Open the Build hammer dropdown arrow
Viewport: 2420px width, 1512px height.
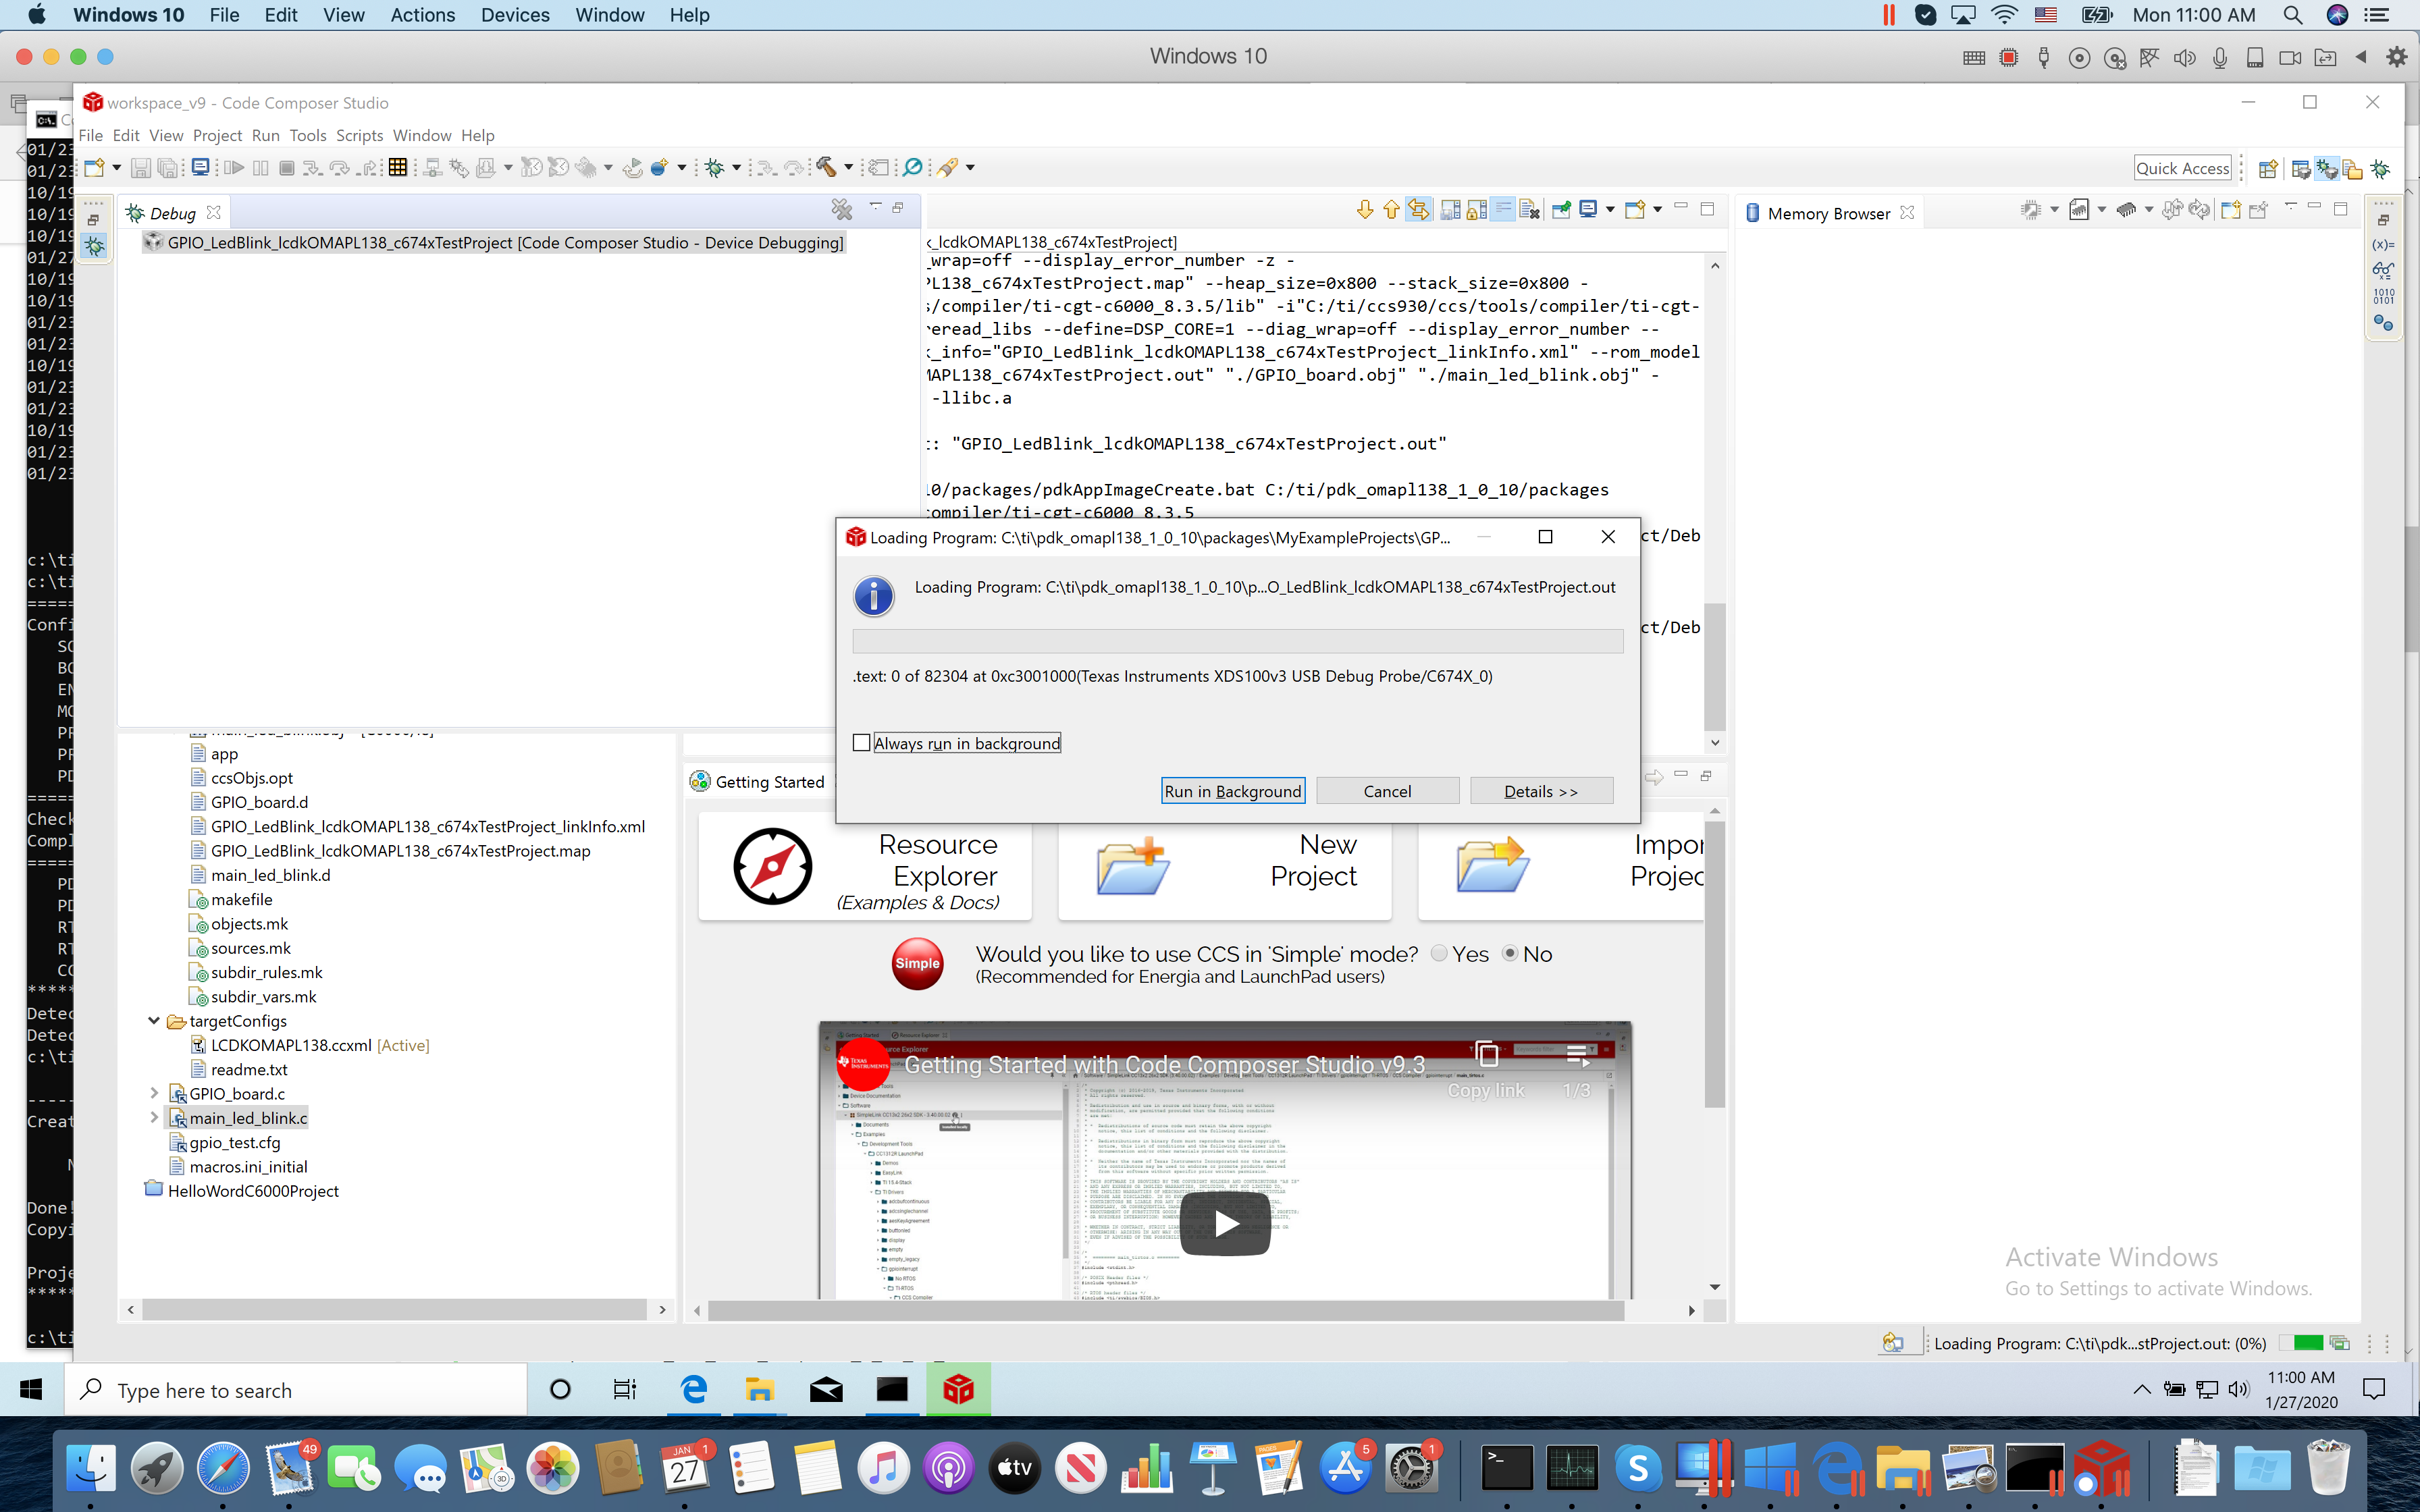(x=848, y=168)
